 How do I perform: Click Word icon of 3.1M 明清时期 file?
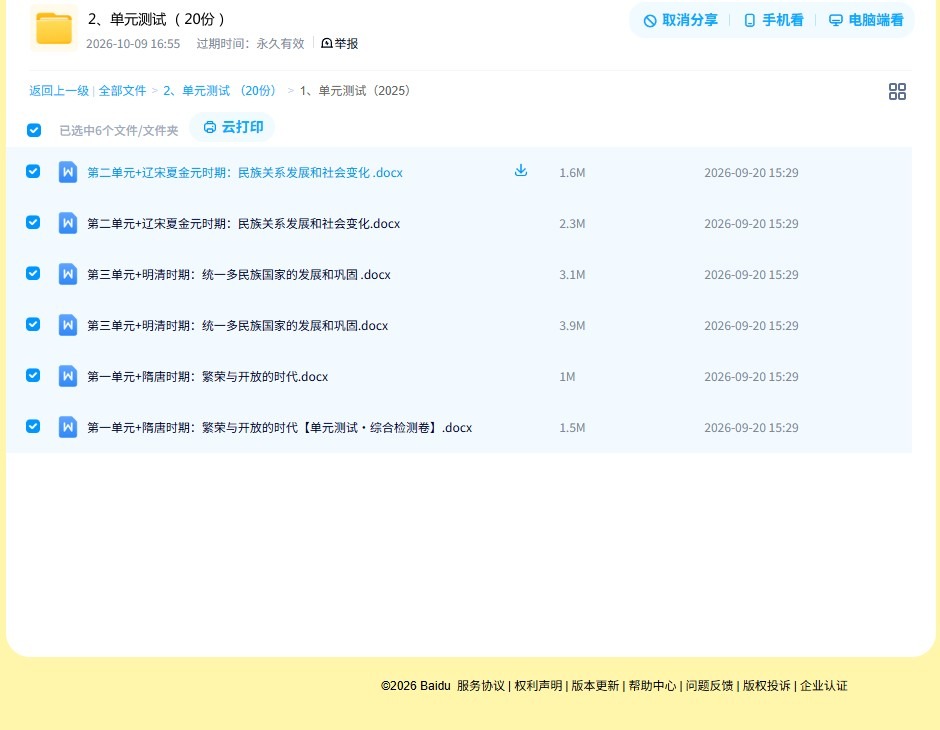coord(68,274)
